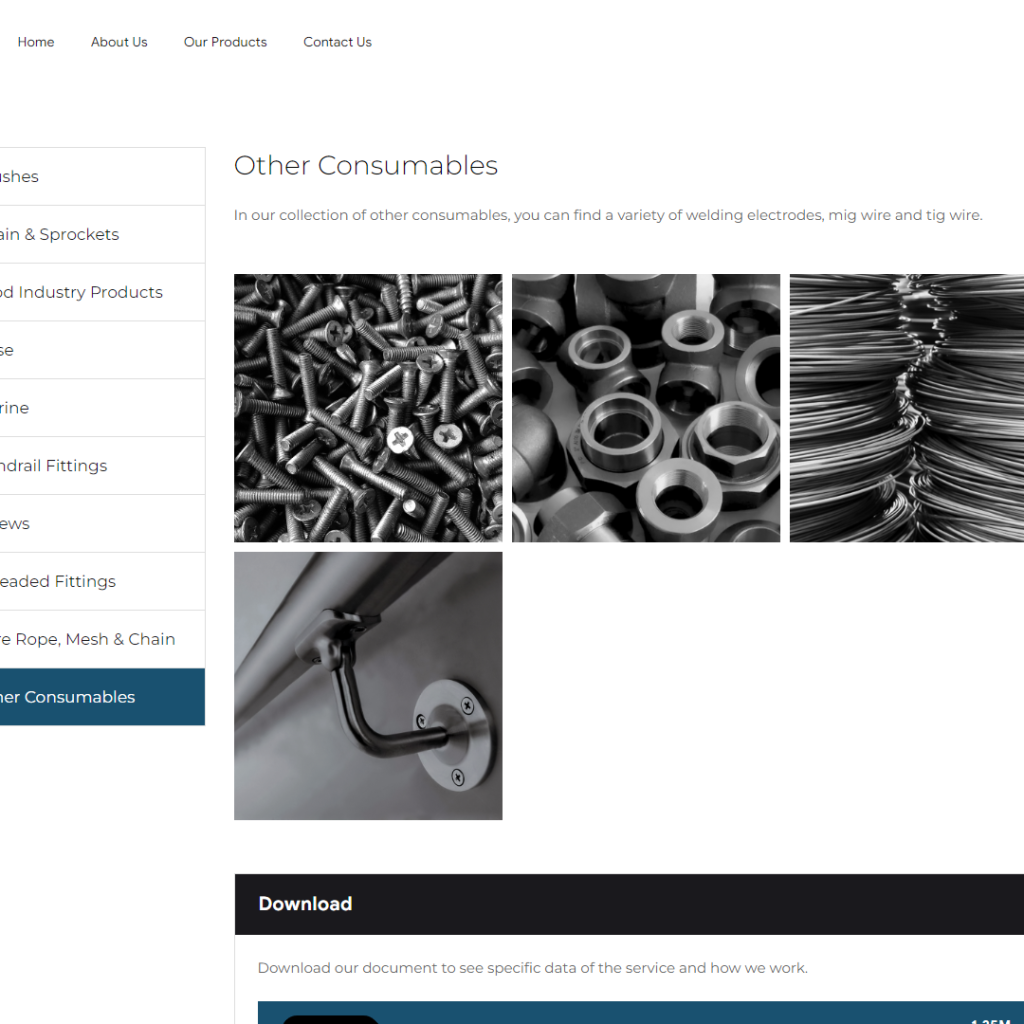Click the active Other Consumables category
Viewport: 1024px width, 1024px height.
[103, 697]
